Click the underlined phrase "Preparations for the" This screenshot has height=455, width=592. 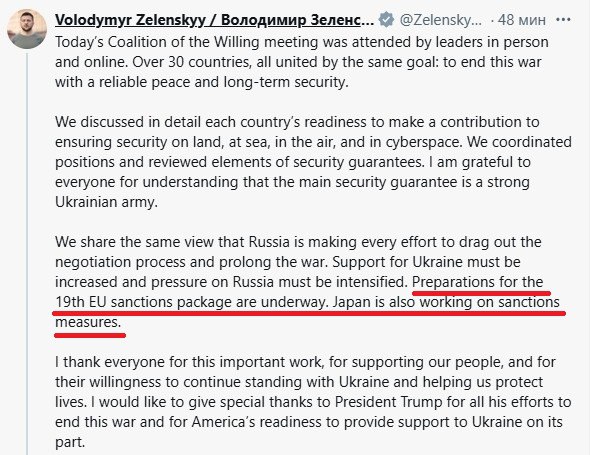point(478,282)
